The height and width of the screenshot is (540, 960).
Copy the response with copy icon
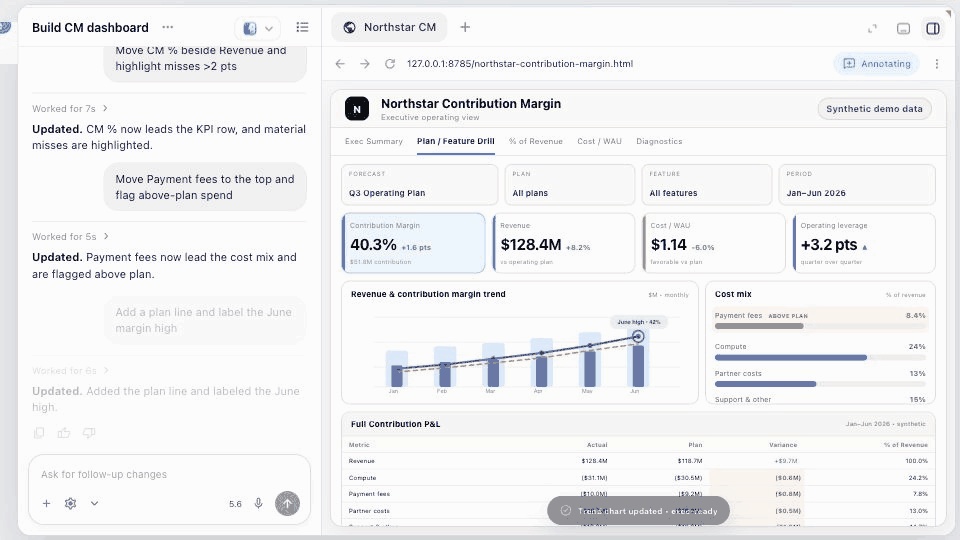tap(39, 433)
